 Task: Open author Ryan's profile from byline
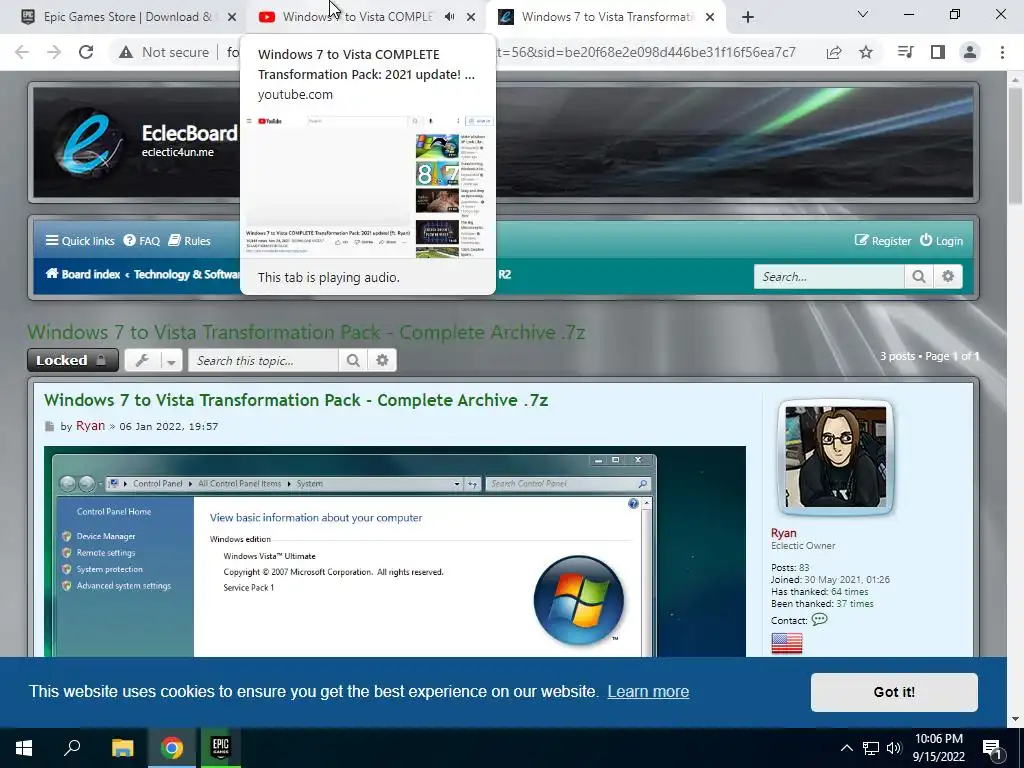click(x=90, y=426)
